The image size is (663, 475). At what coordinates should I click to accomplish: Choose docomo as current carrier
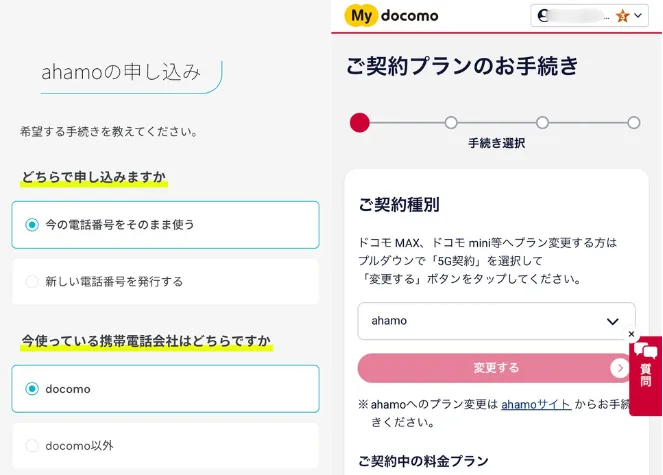pyautogui.click(x=32, y=389)
